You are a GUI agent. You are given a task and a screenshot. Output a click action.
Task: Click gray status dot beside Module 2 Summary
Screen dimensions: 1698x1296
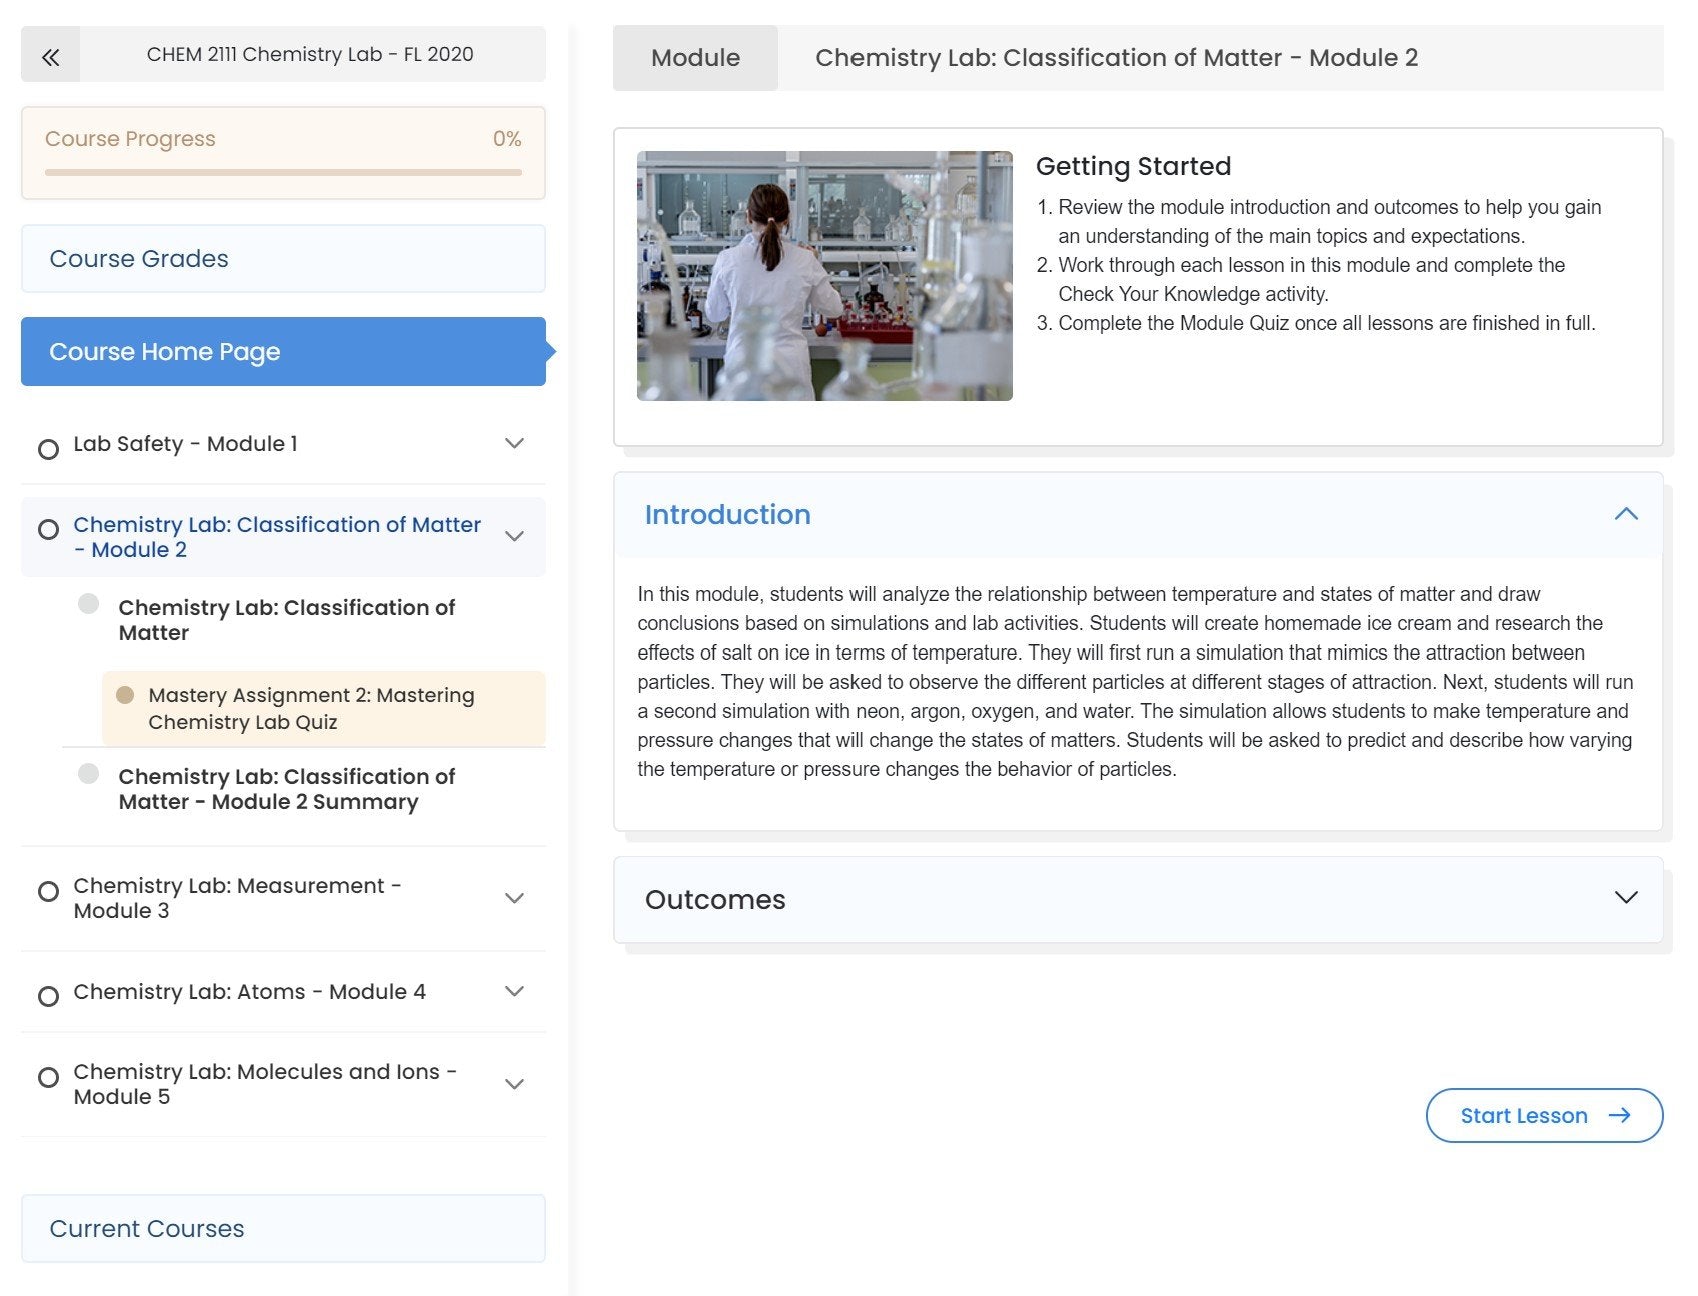89,774
